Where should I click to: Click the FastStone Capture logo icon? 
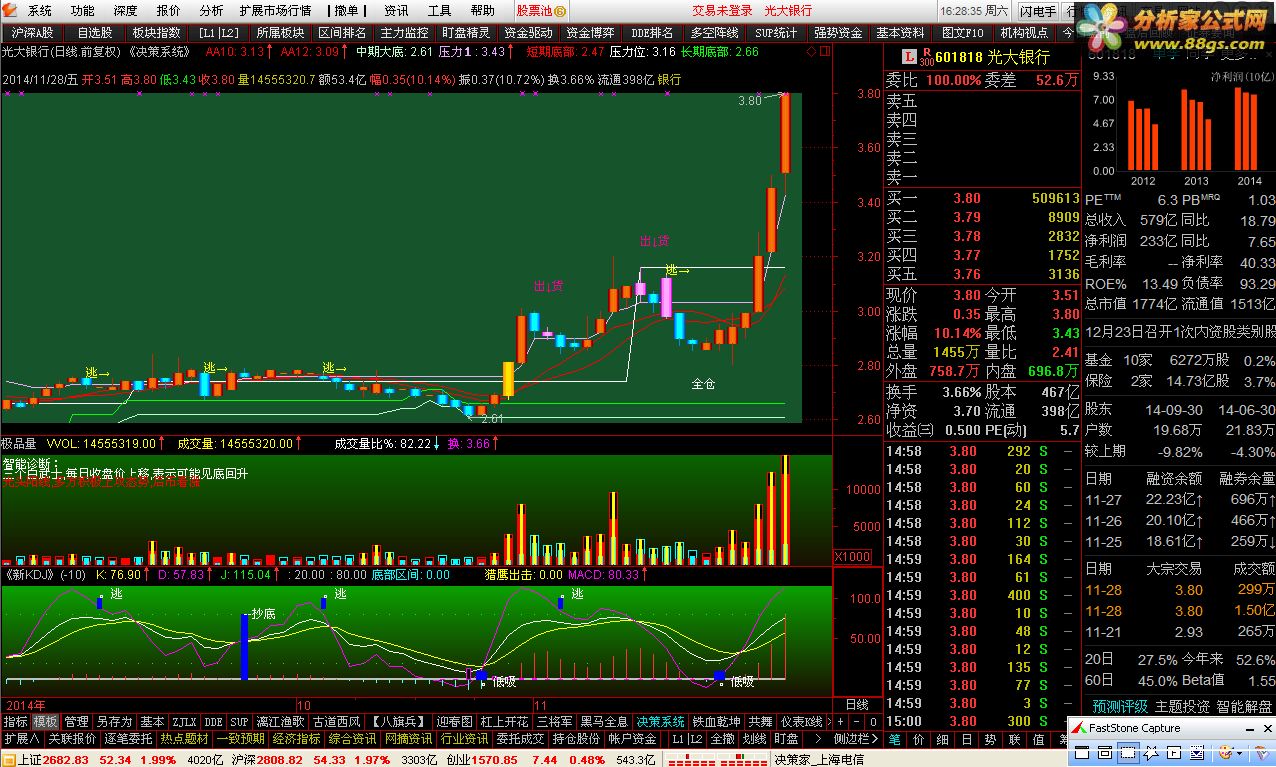coord(1079,728)
